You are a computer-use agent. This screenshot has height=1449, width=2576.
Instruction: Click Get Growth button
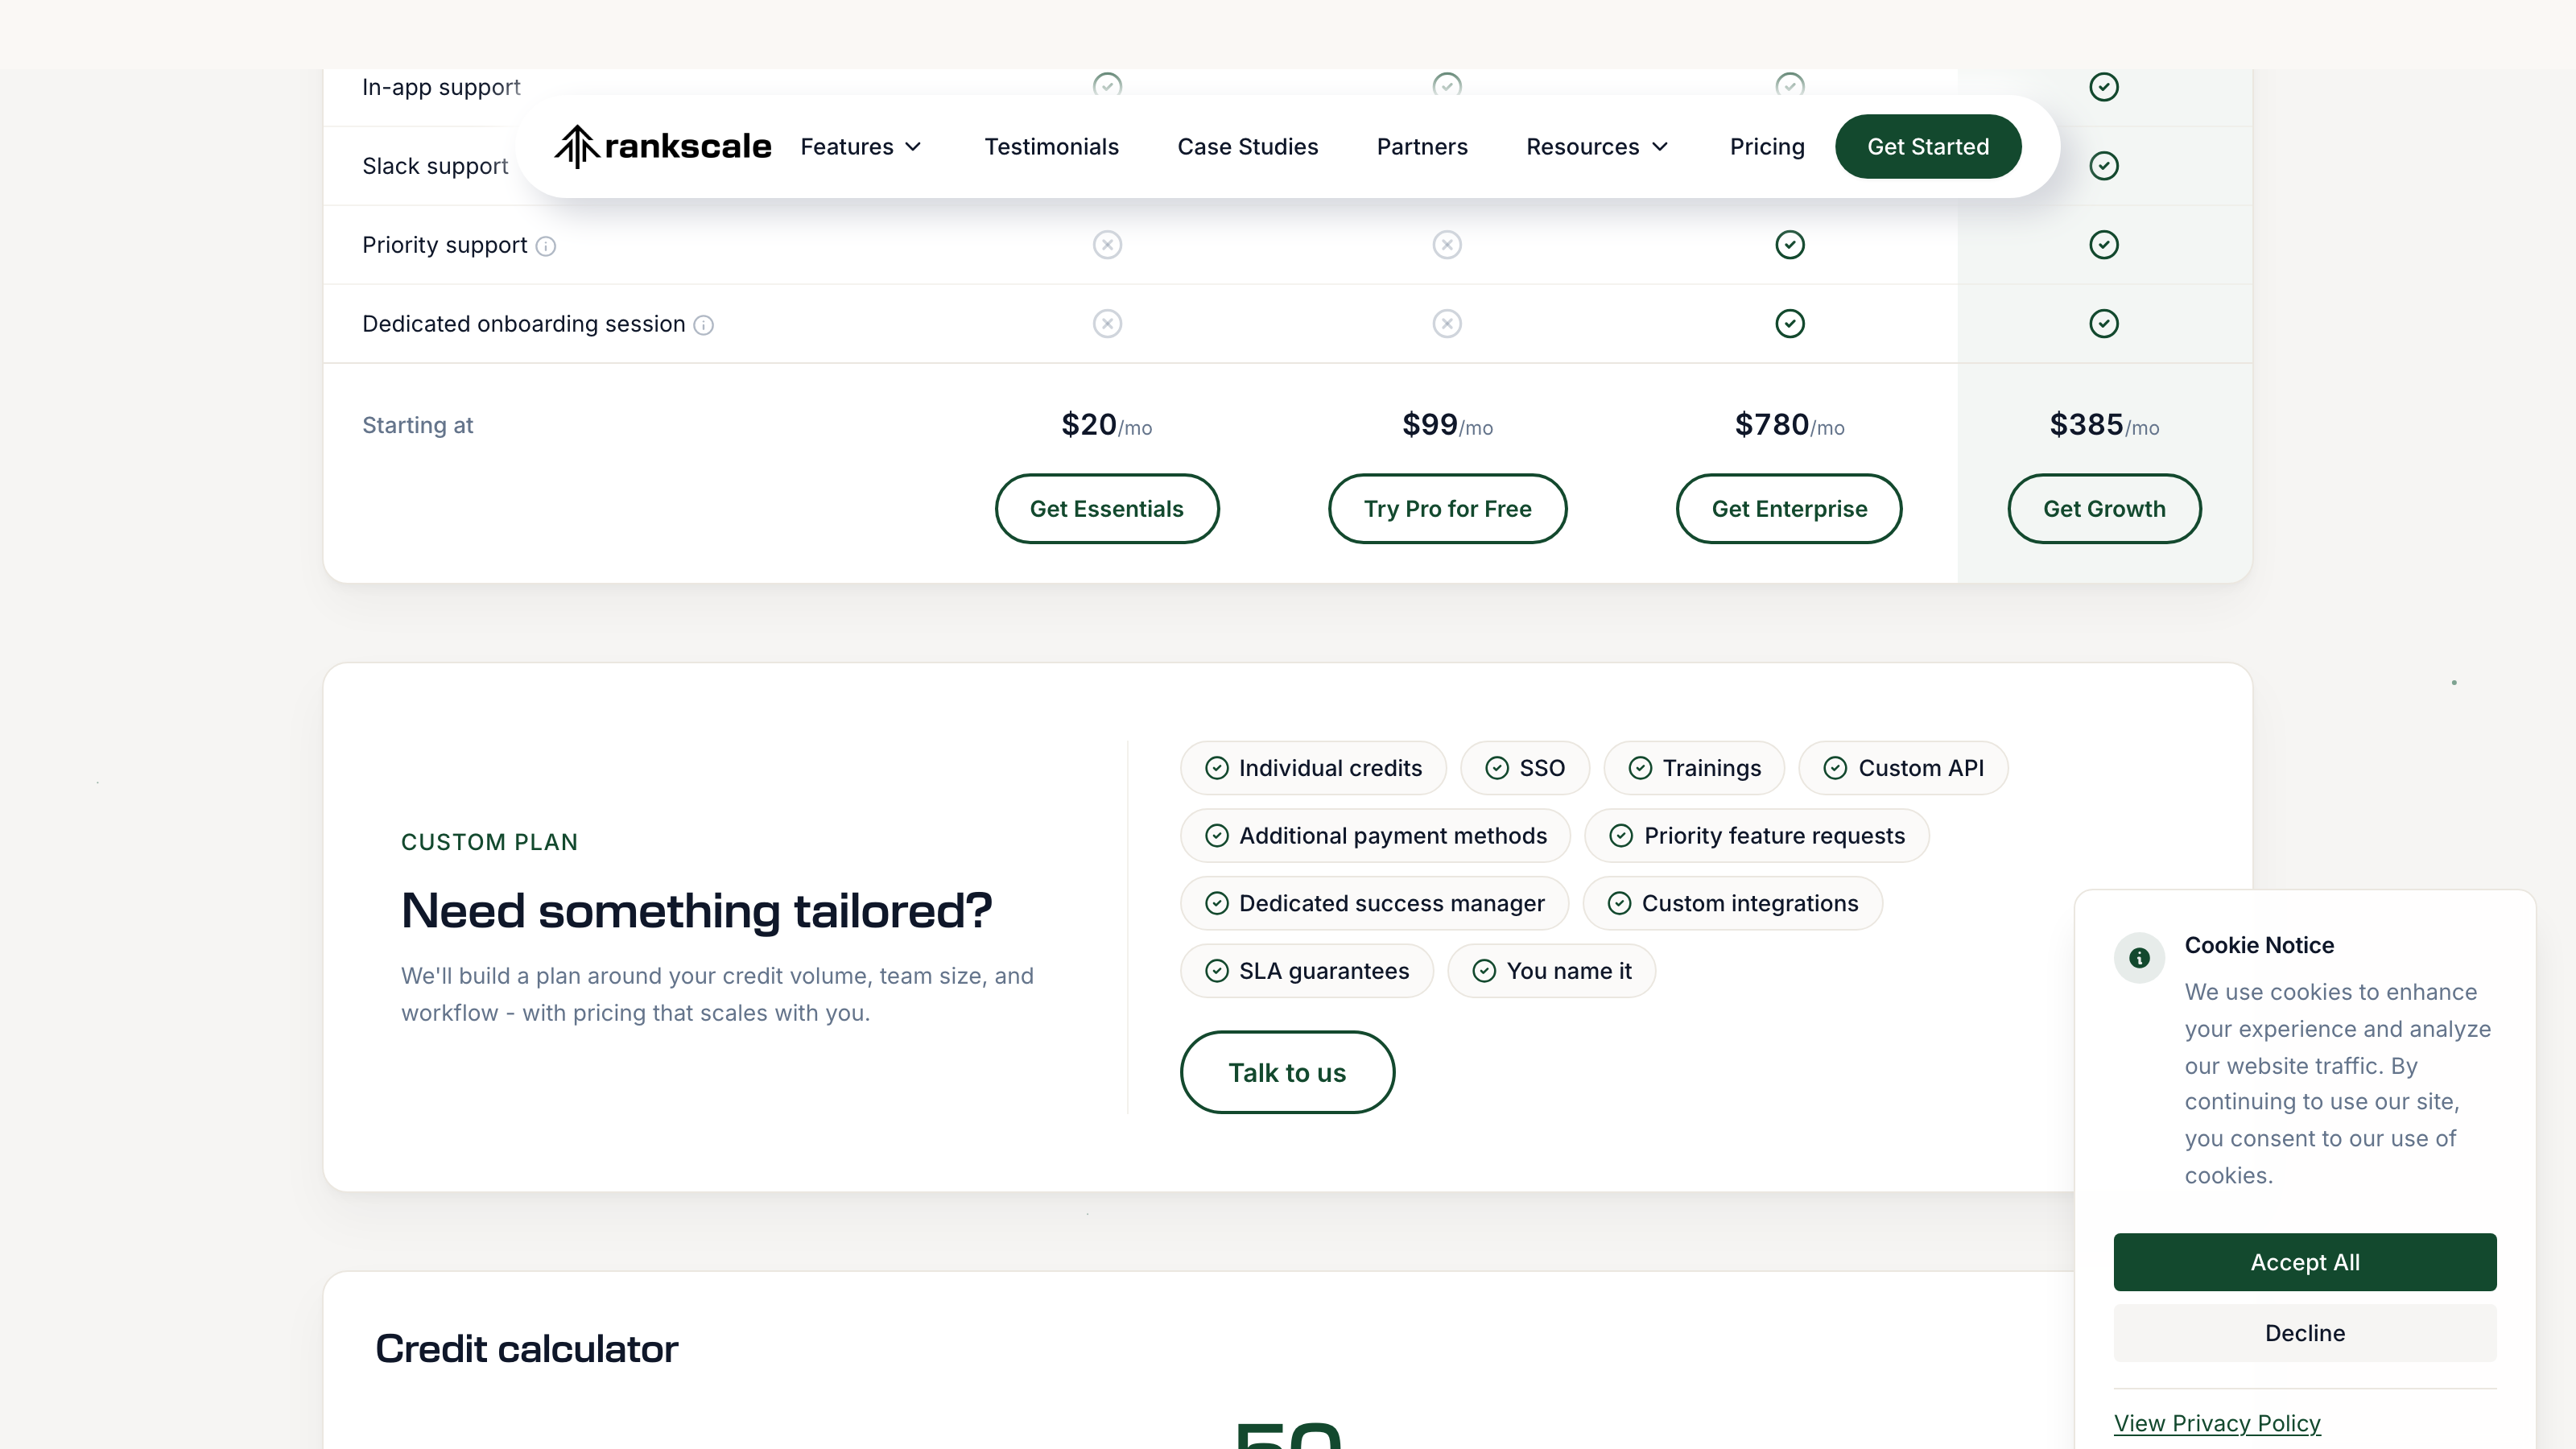(x=2104, y=509)
